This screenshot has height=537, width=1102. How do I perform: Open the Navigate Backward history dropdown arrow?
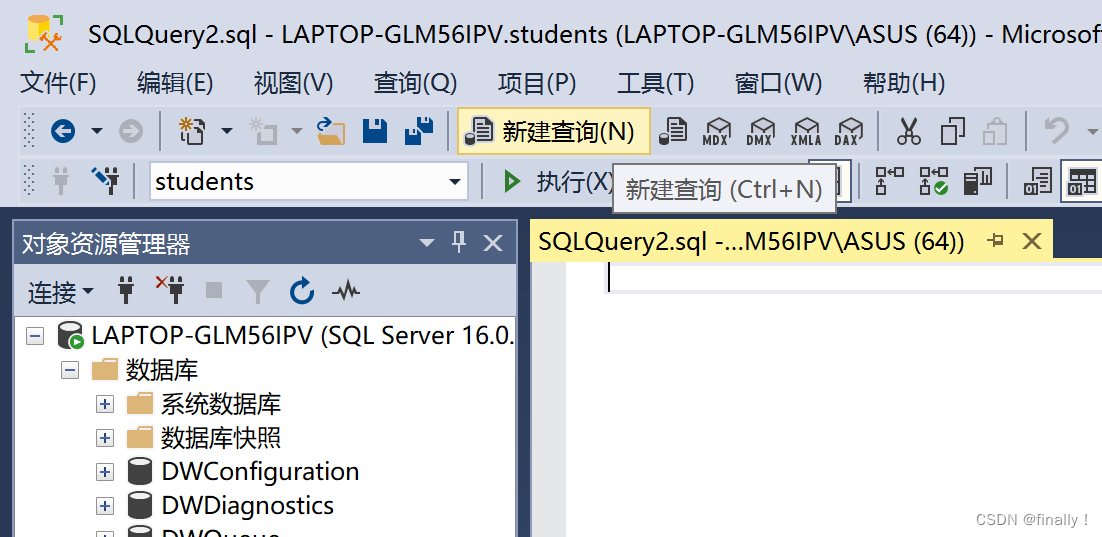point(96,131)
